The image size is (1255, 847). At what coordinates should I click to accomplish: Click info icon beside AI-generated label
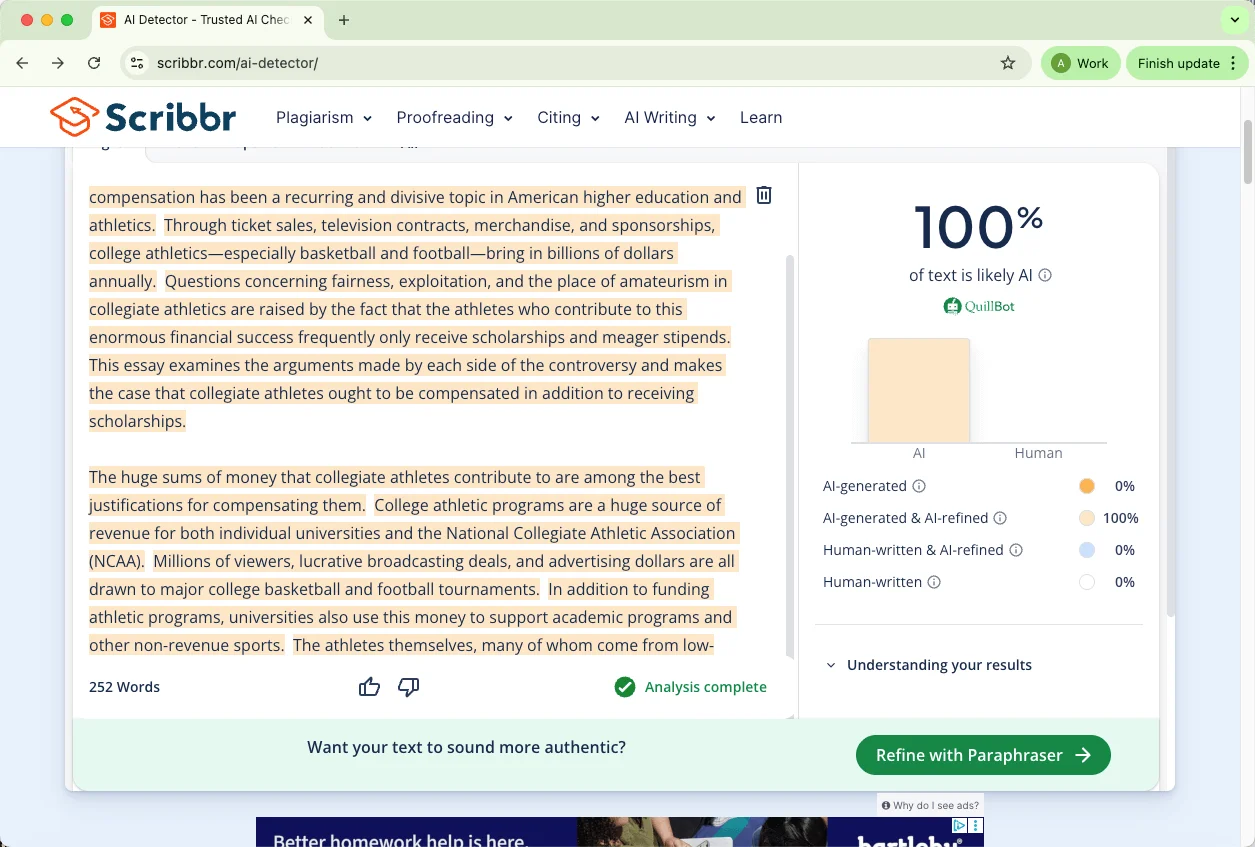pyautogui.click(x=919, y=486)
